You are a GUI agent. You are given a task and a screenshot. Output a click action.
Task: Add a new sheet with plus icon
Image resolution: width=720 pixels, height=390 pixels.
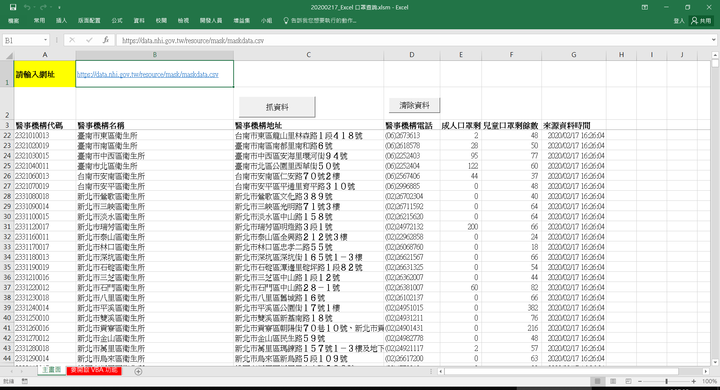coord(138,371)
